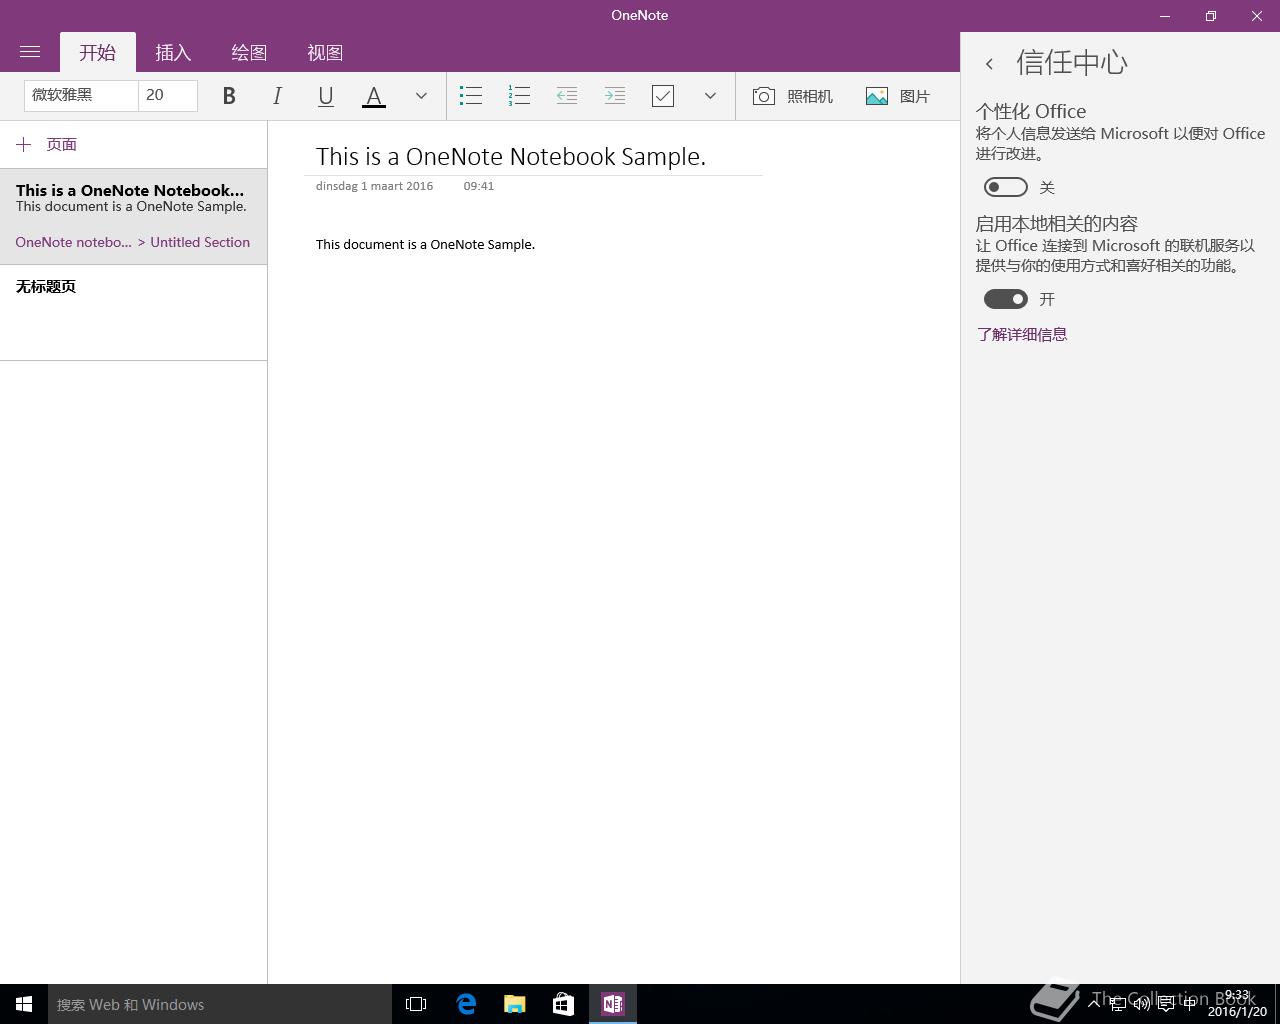Increase the paragraph indent
The image size is (1280, 1024).
coord(615,96)
